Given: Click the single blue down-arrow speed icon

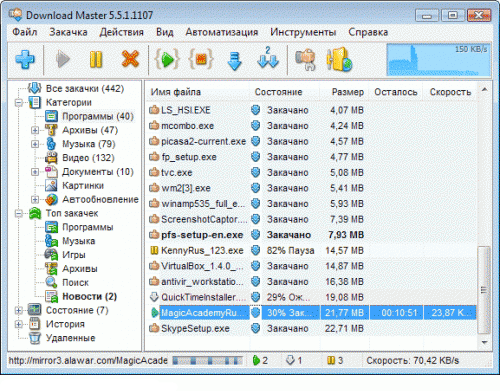Looking at the screenshot, I should click(235, 61).
